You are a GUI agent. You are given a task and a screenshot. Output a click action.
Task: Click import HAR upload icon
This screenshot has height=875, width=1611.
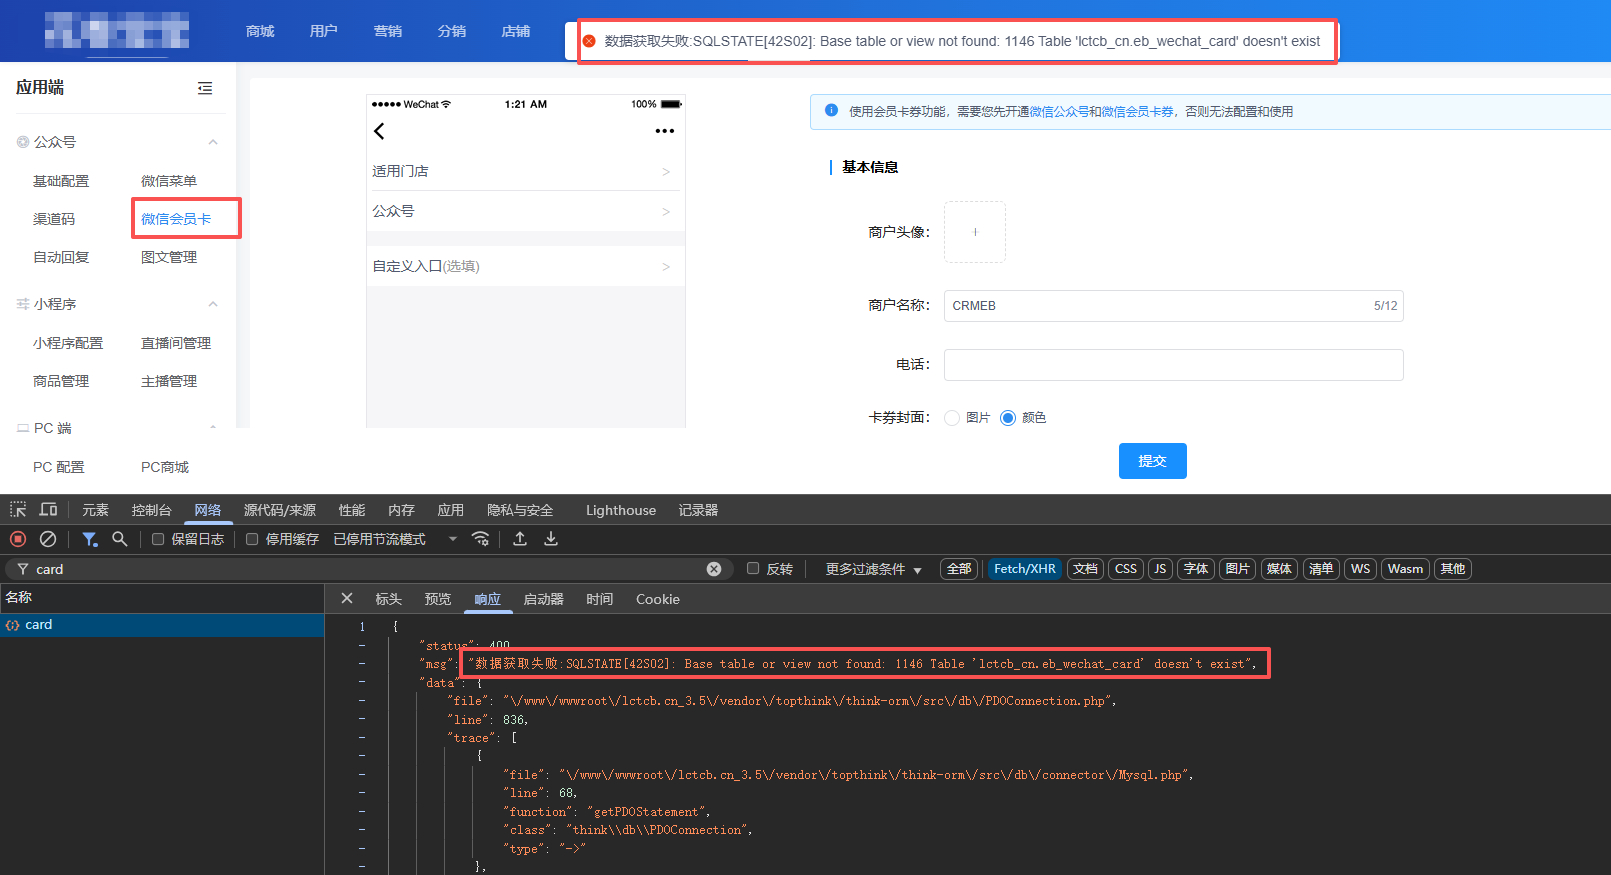(x=520, y=539)
